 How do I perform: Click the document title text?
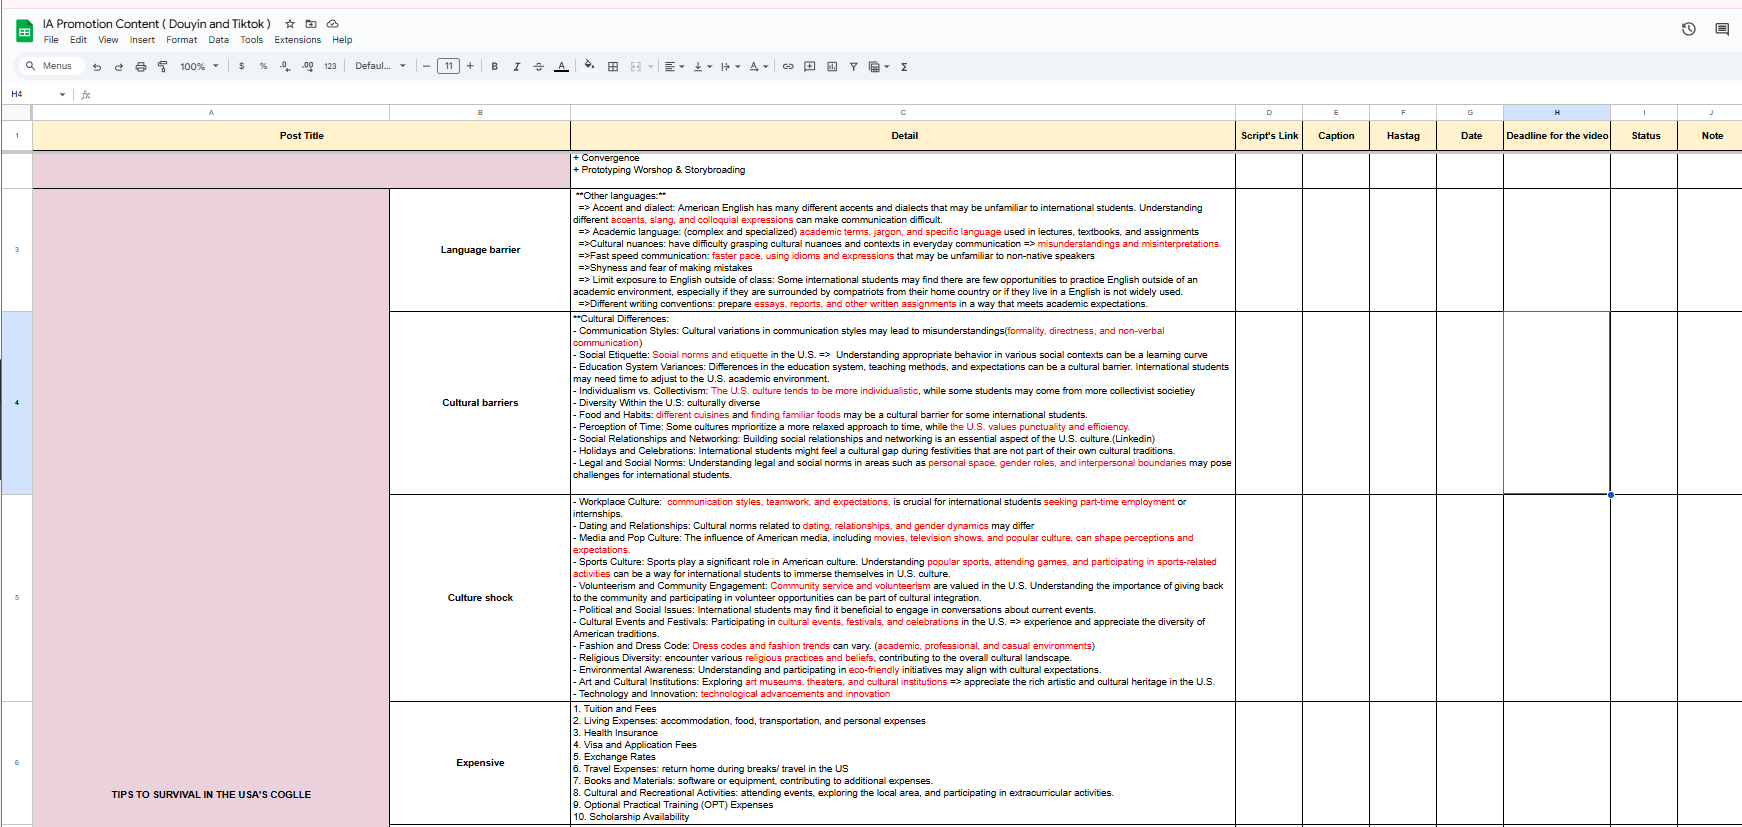click(x=156, y=23)
